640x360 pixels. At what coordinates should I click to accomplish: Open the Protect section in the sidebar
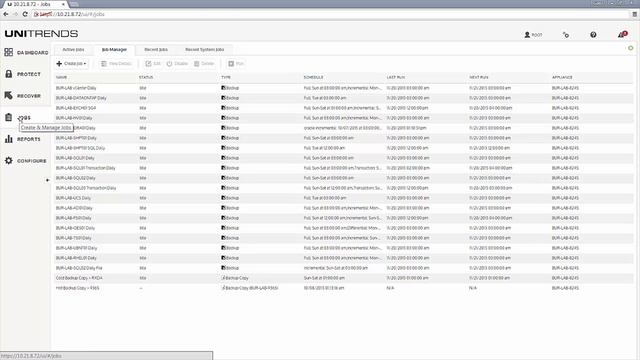29,74
